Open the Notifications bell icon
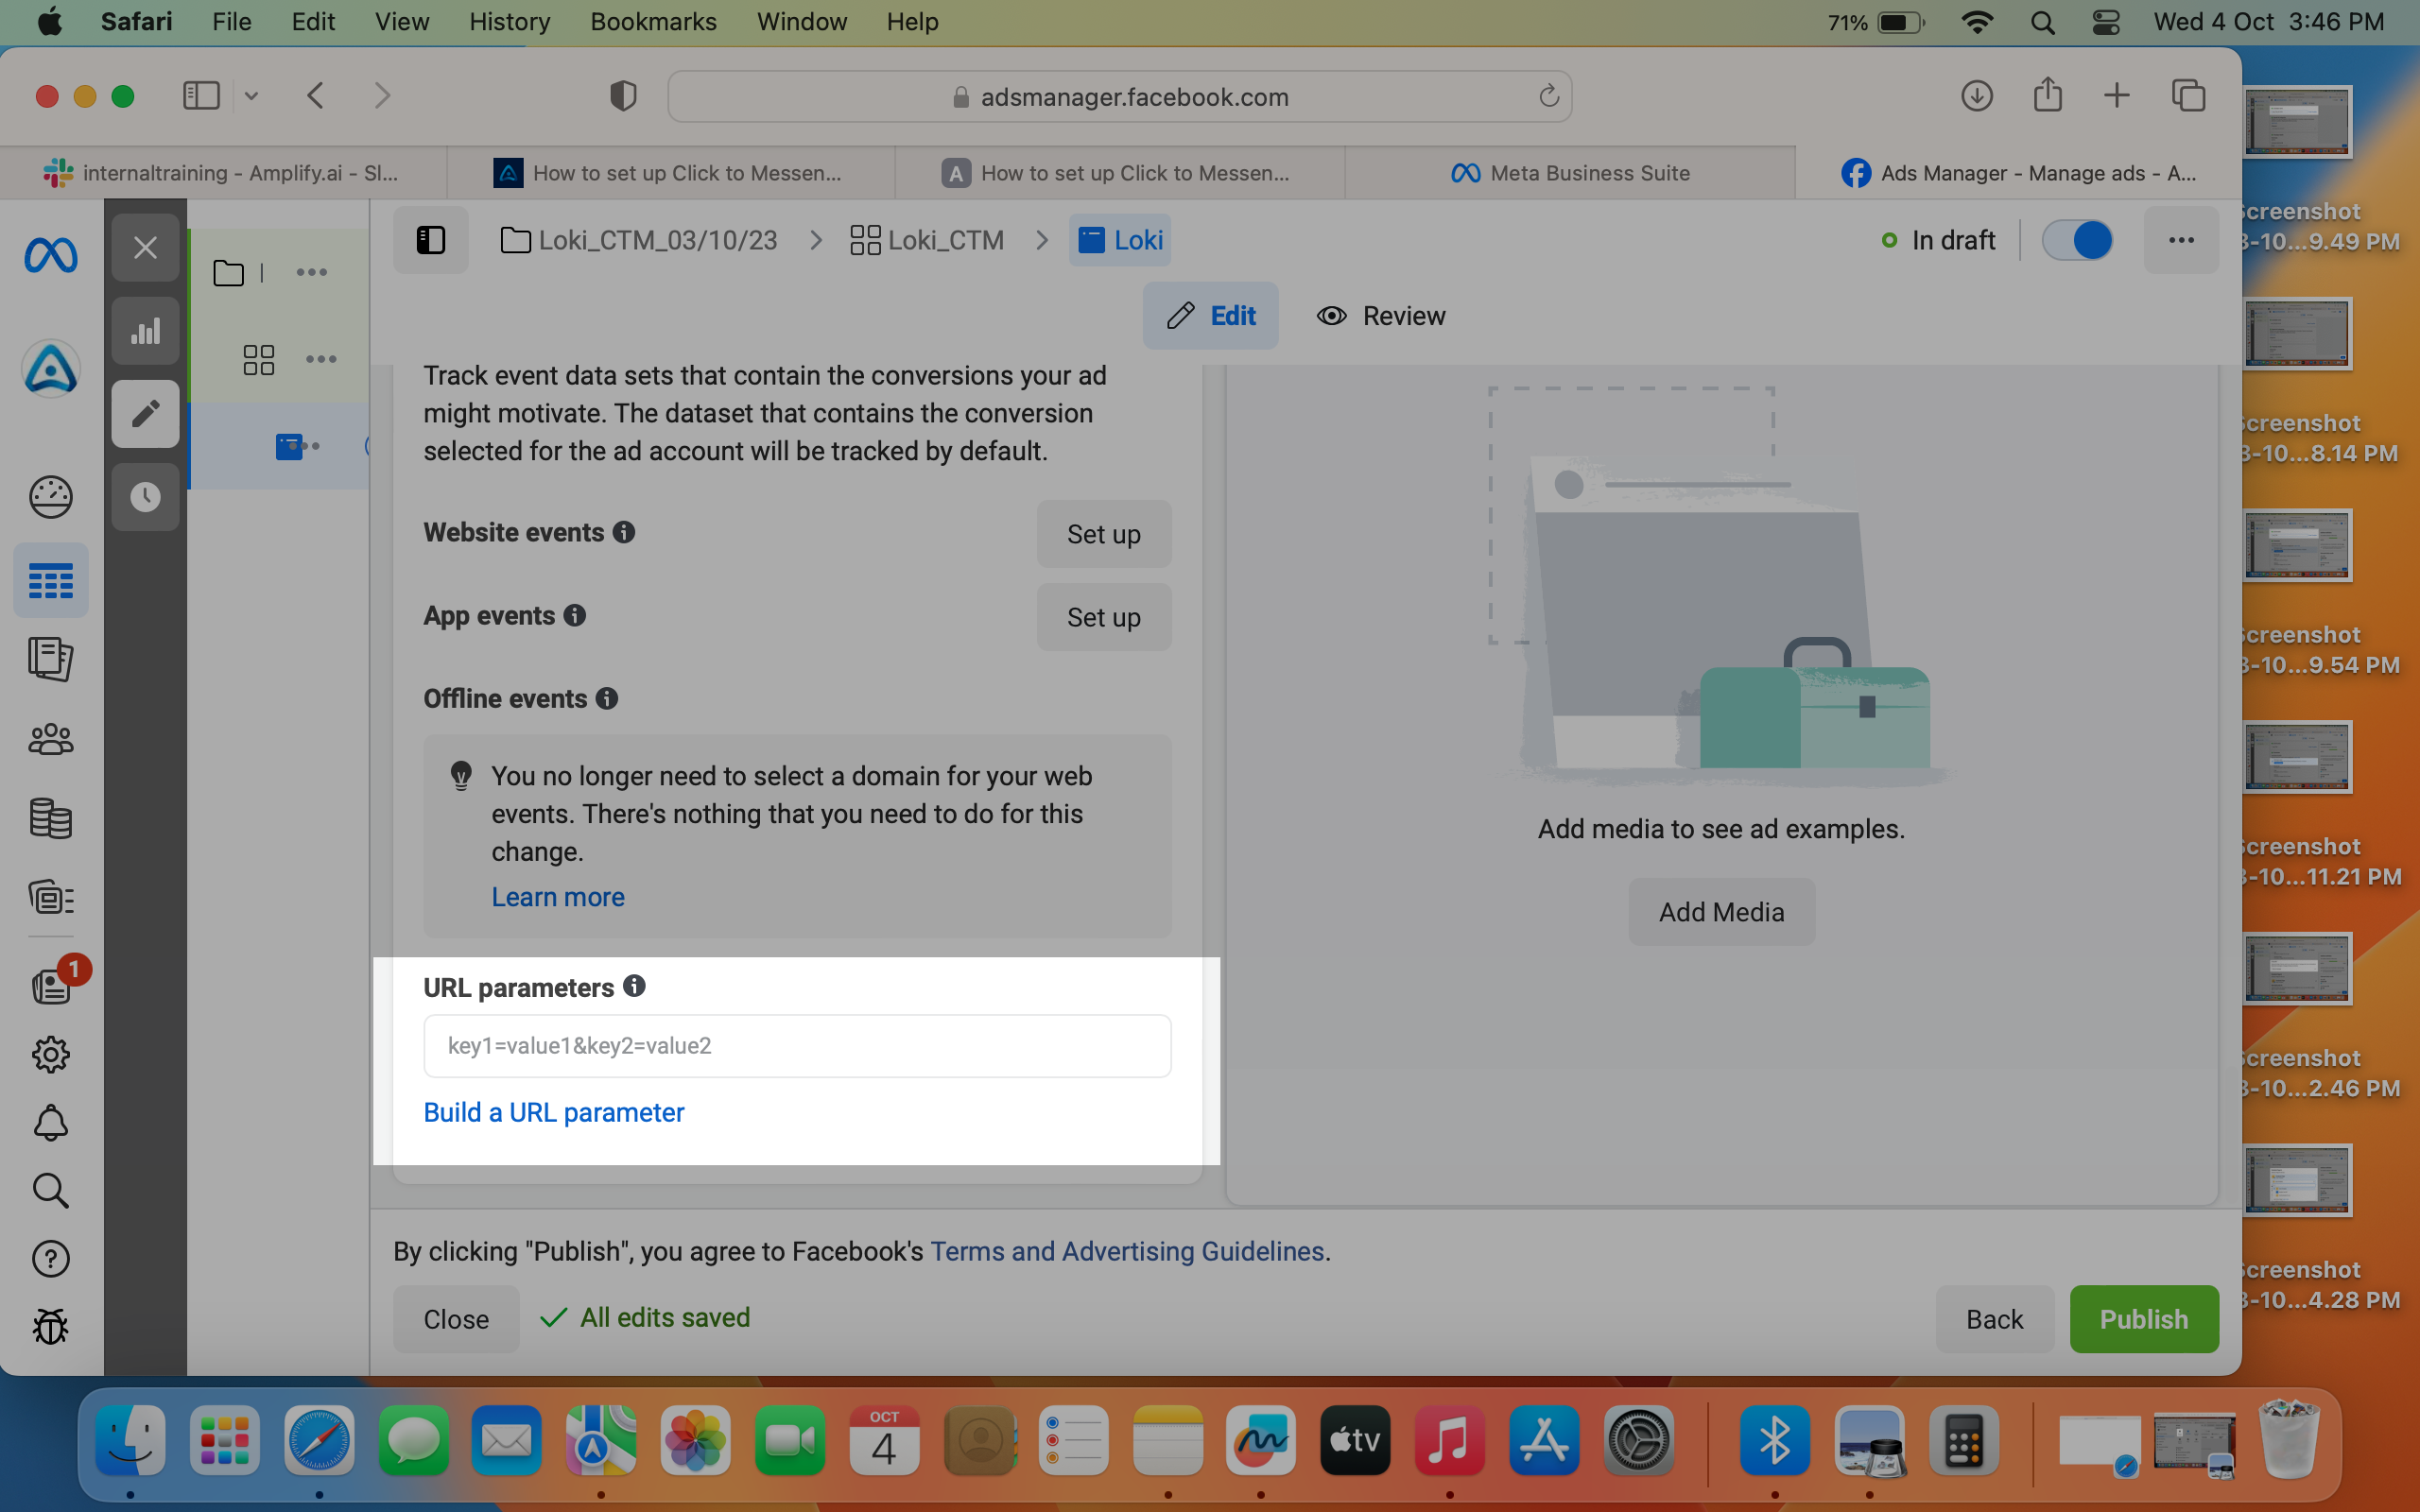This screenshot has height=1512, width=2420. pos(50,1123)
